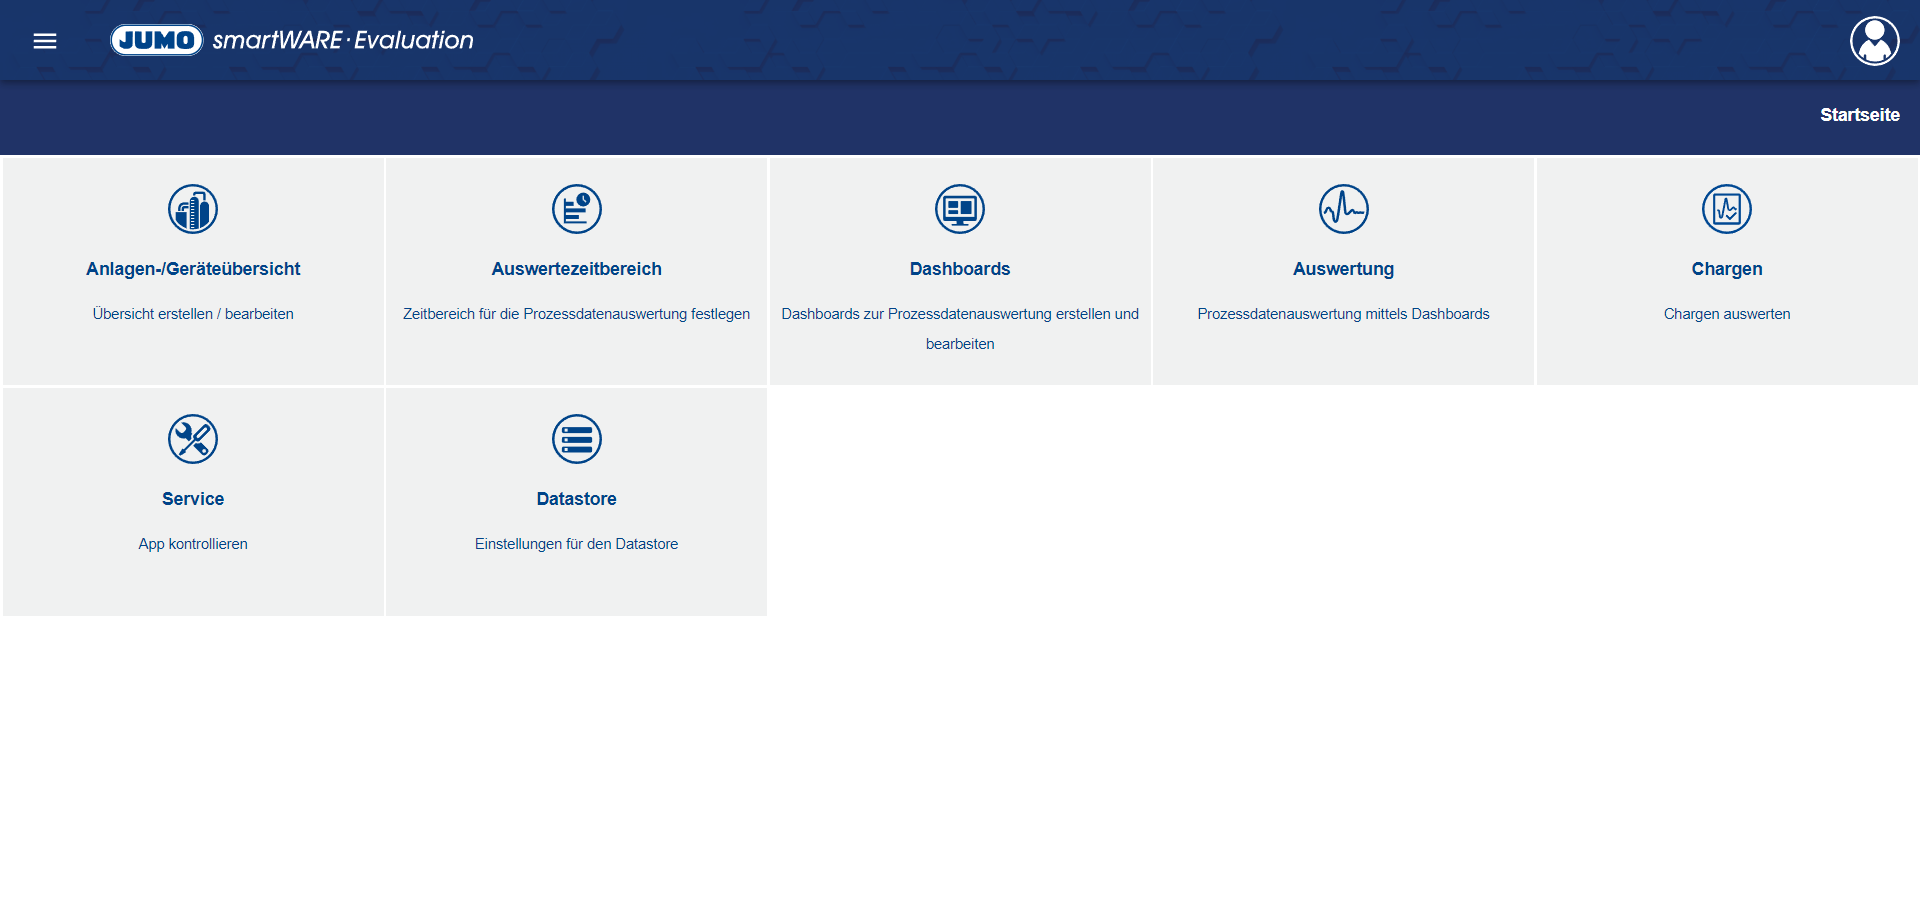Click the Datastore stacked disks icon
This screenshot has height=901, width=1920.
[577, 439]
